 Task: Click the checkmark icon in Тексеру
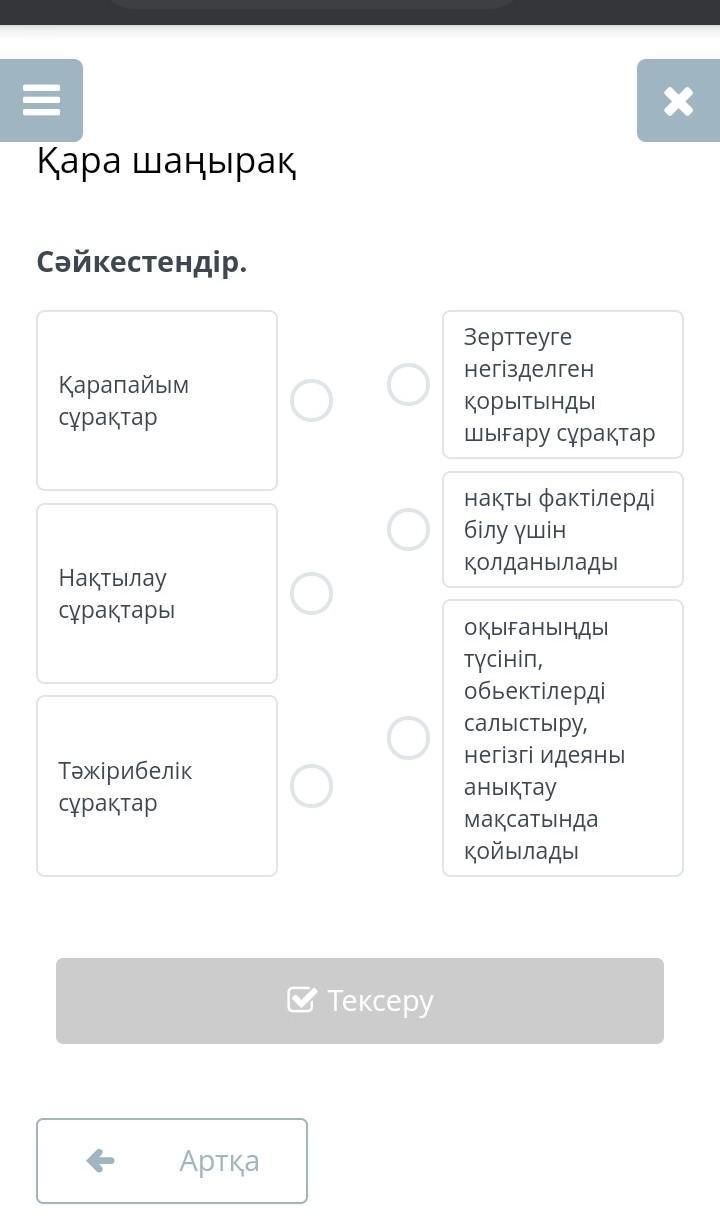(301, 1000)
